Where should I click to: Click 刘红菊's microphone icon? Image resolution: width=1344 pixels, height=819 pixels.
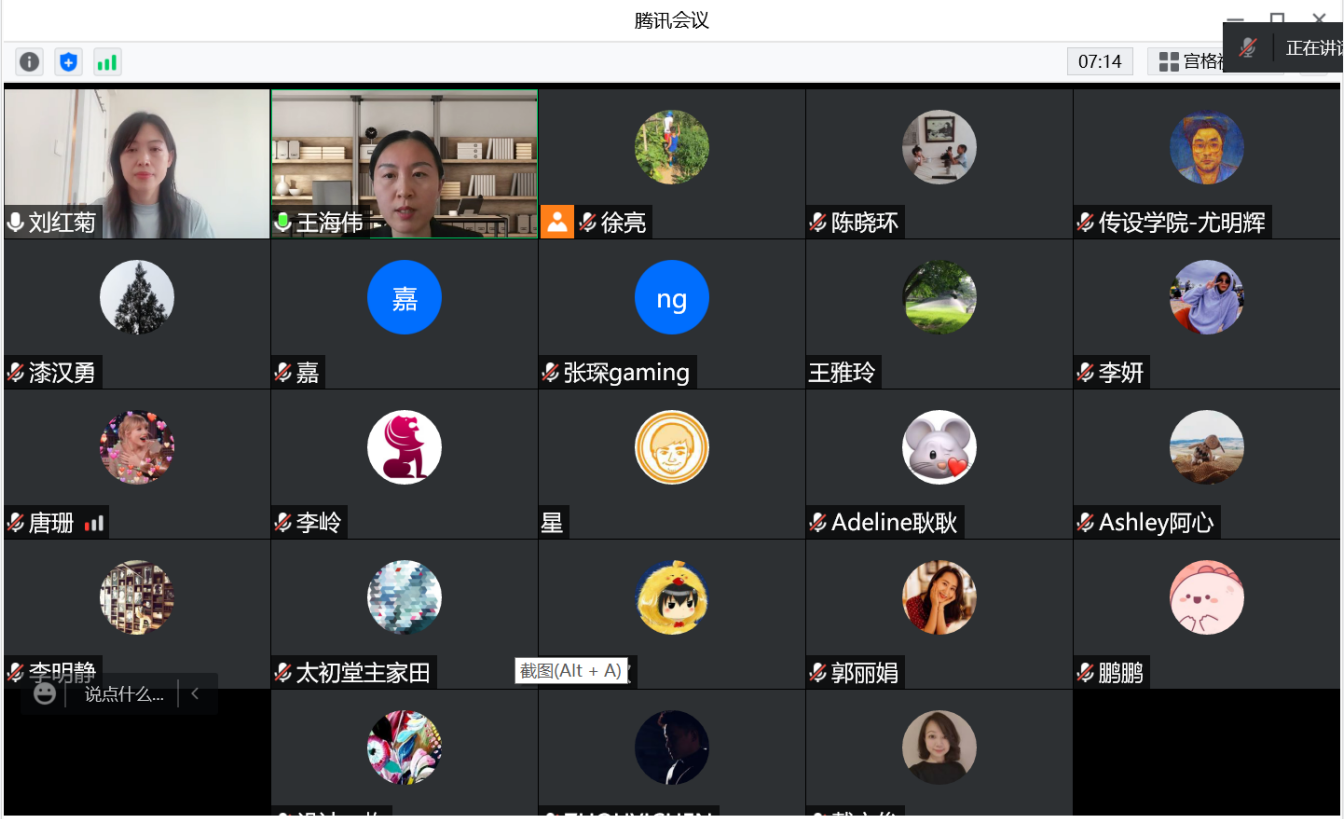pyautogui.click(x=15, y=222)
